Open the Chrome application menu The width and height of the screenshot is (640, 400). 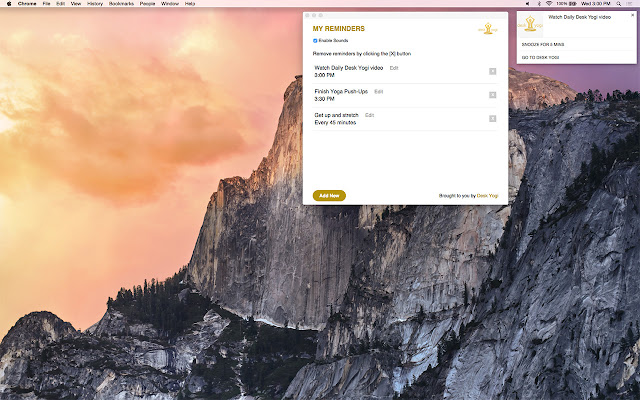(x=27, y=4)
